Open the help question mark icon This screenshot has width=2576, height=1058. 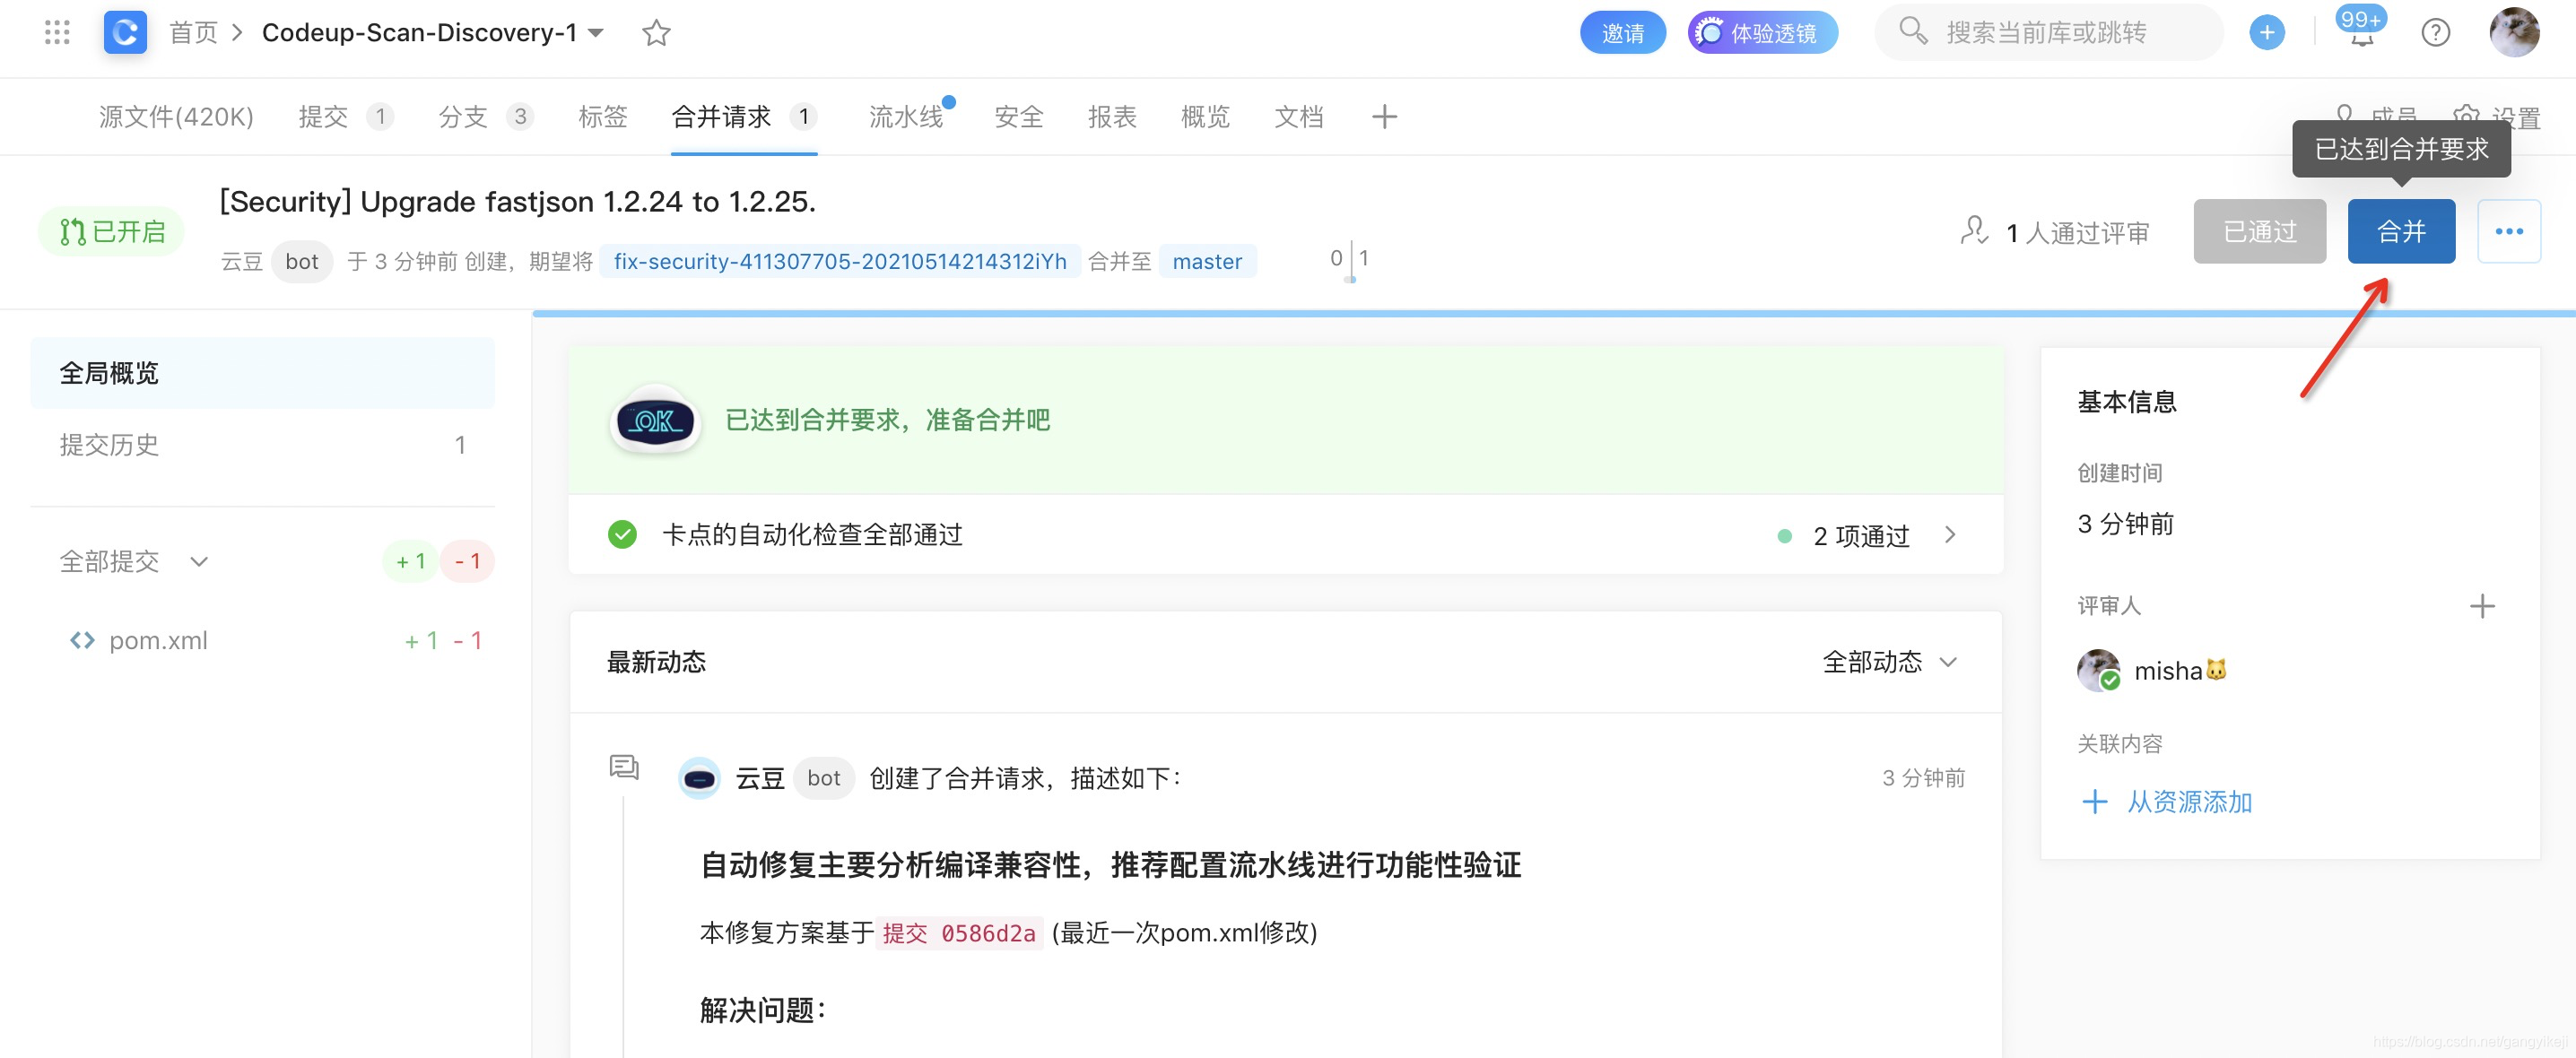click(2436, 33)
